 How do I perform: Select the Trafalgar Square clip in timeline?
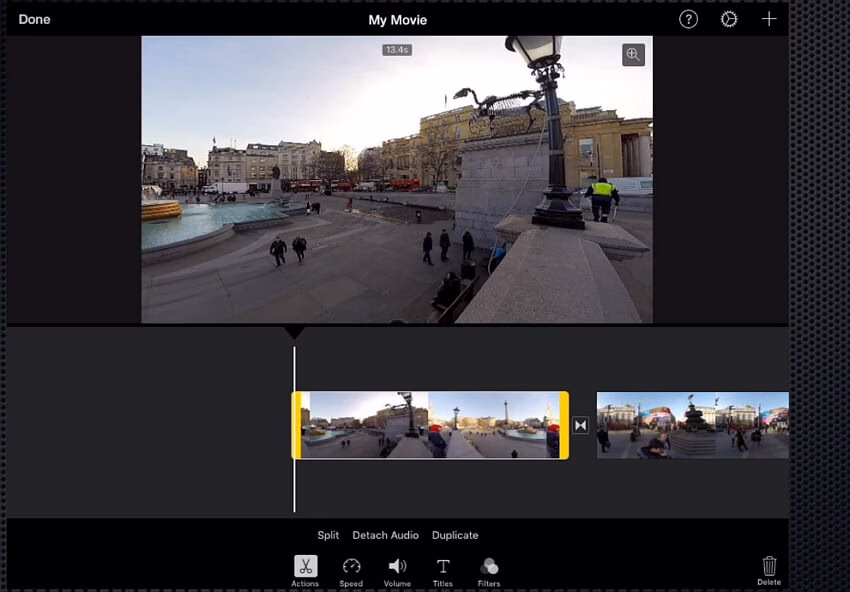(x=430, y=425)
